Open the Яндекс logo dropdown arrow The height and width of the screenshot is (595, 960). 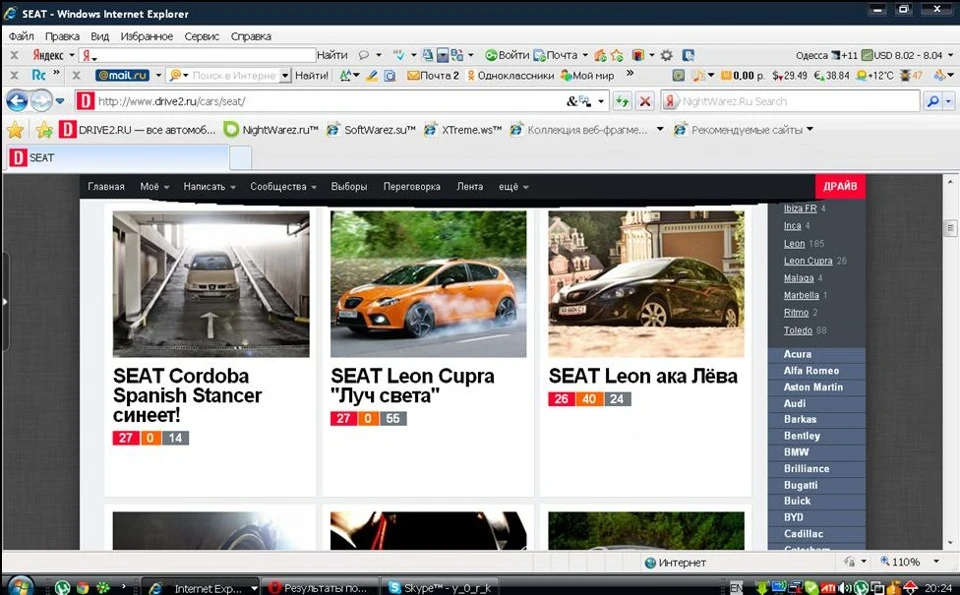[x=72, y=55]
